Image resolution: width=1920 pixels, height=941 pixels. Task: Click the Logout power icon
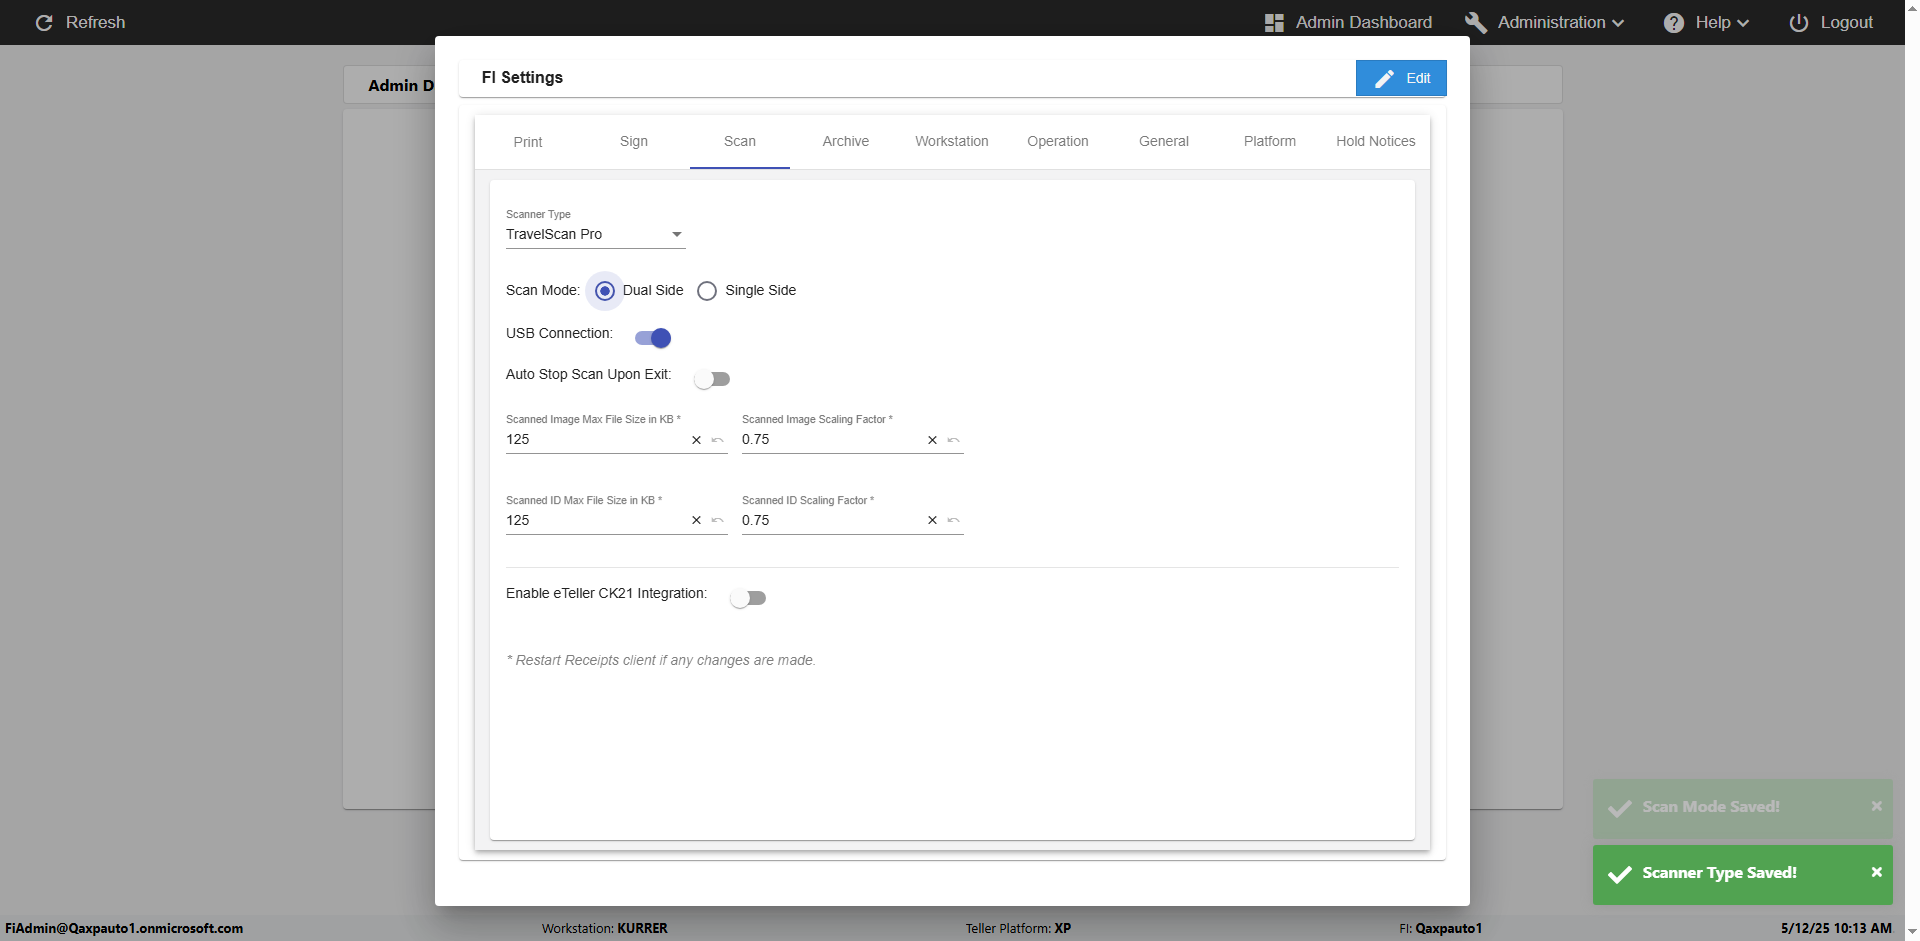(1799, 23)
